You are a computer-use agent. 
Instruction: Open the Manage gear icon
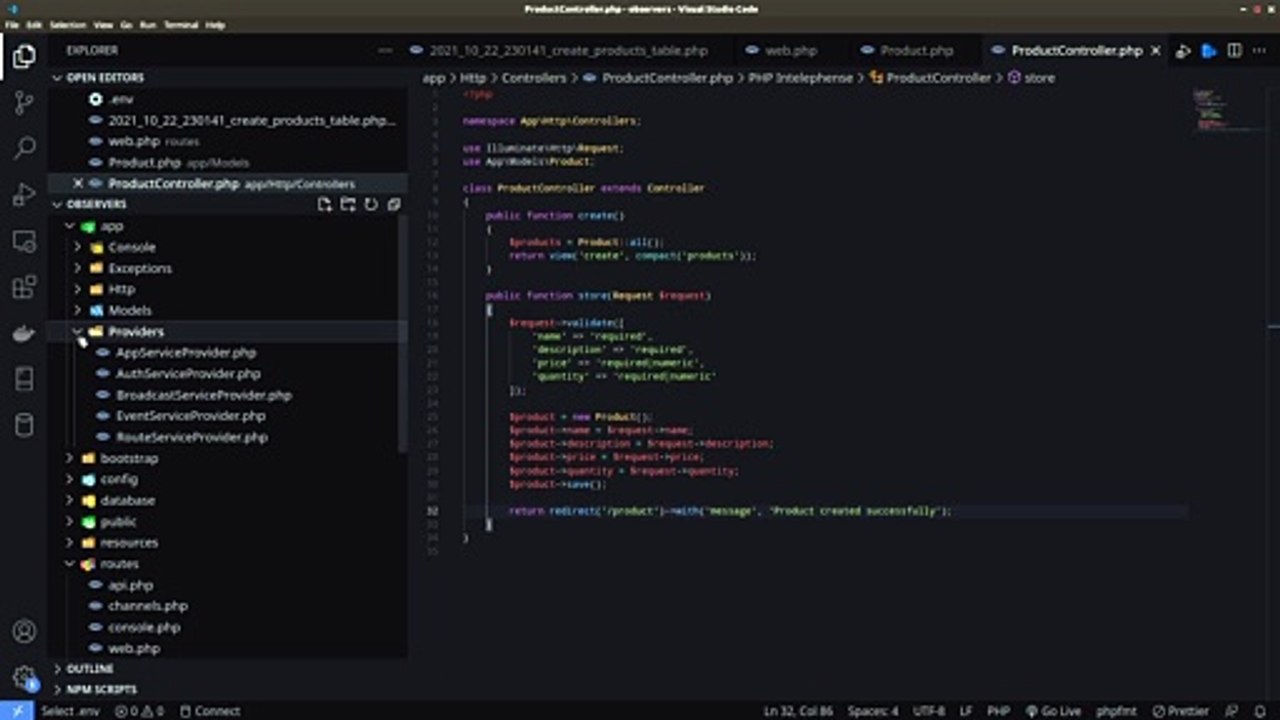pyautogui.click(x=24, y=677)
